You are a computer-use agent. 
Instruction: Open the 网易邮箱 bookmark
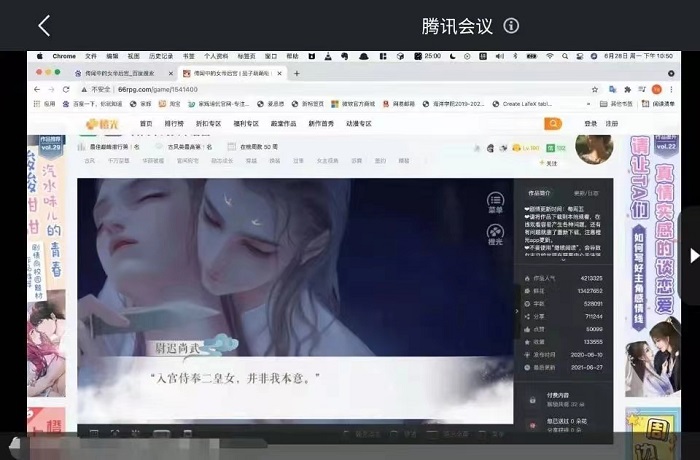[x=399, y=104]
